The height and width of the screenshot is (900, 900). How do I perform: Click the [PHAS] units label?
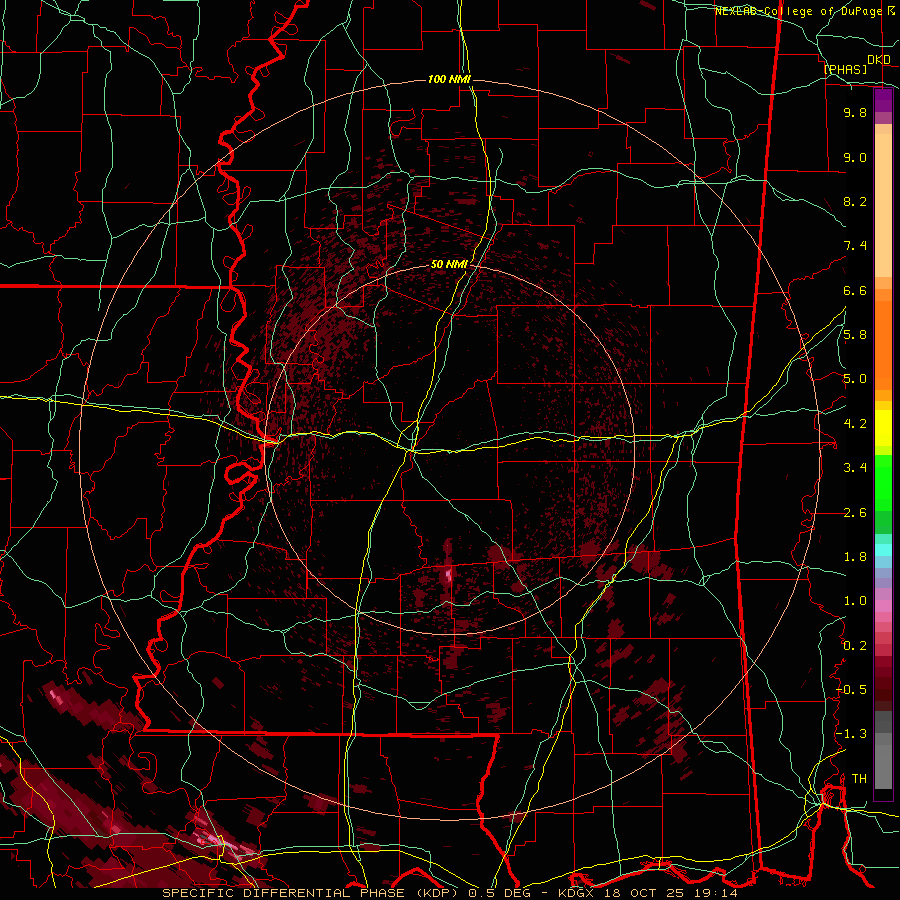(845, 69)
